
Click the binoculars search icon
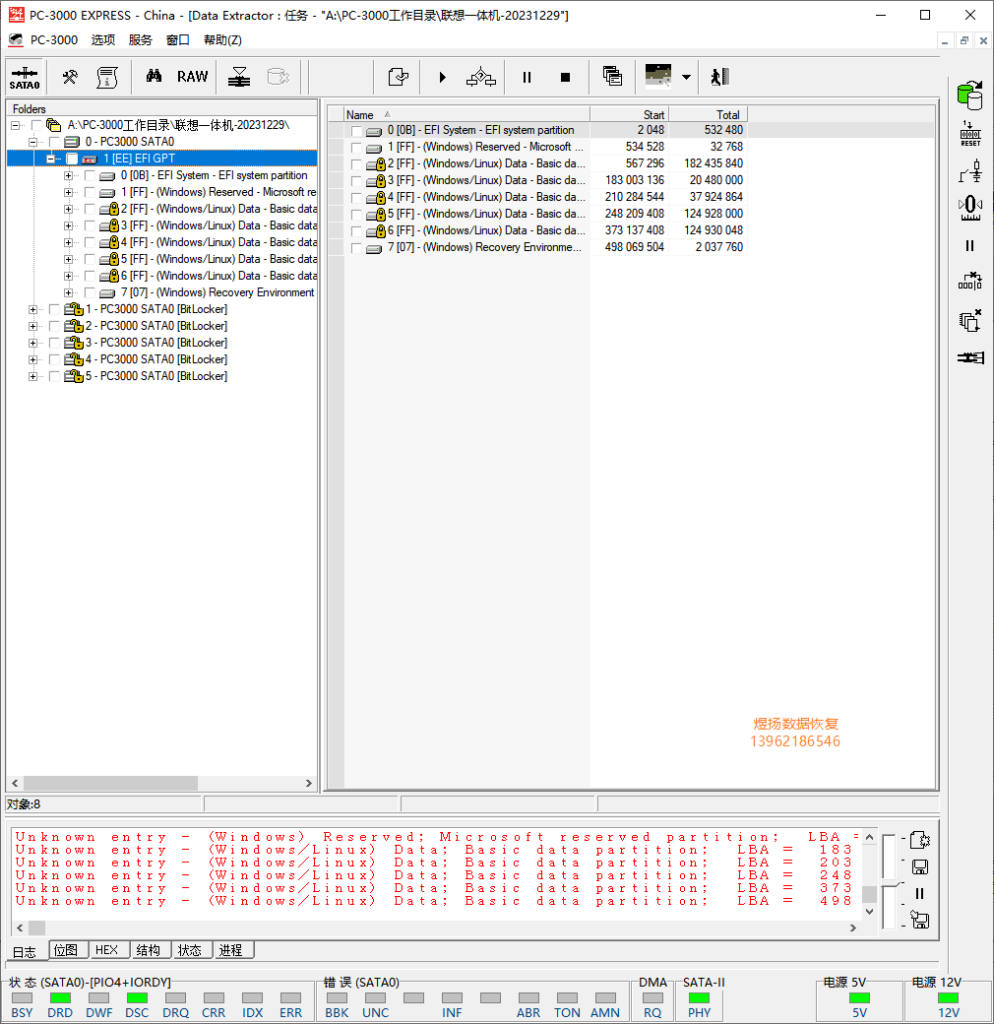point(154,76)
